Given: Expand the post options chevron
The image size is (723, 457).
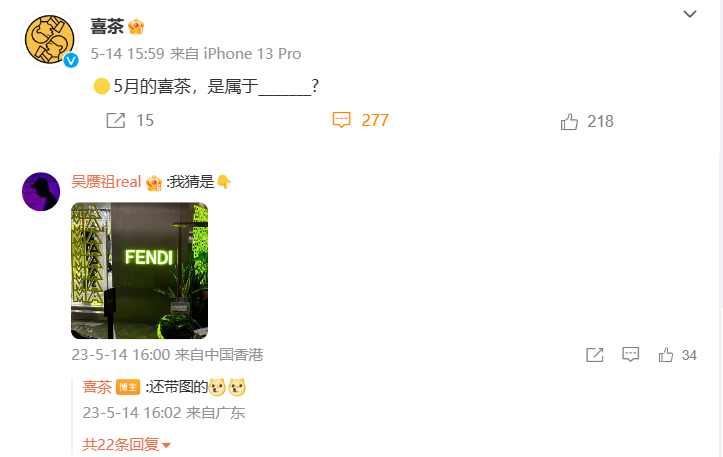Looking at the screenshot, I should tap(690, 14).
